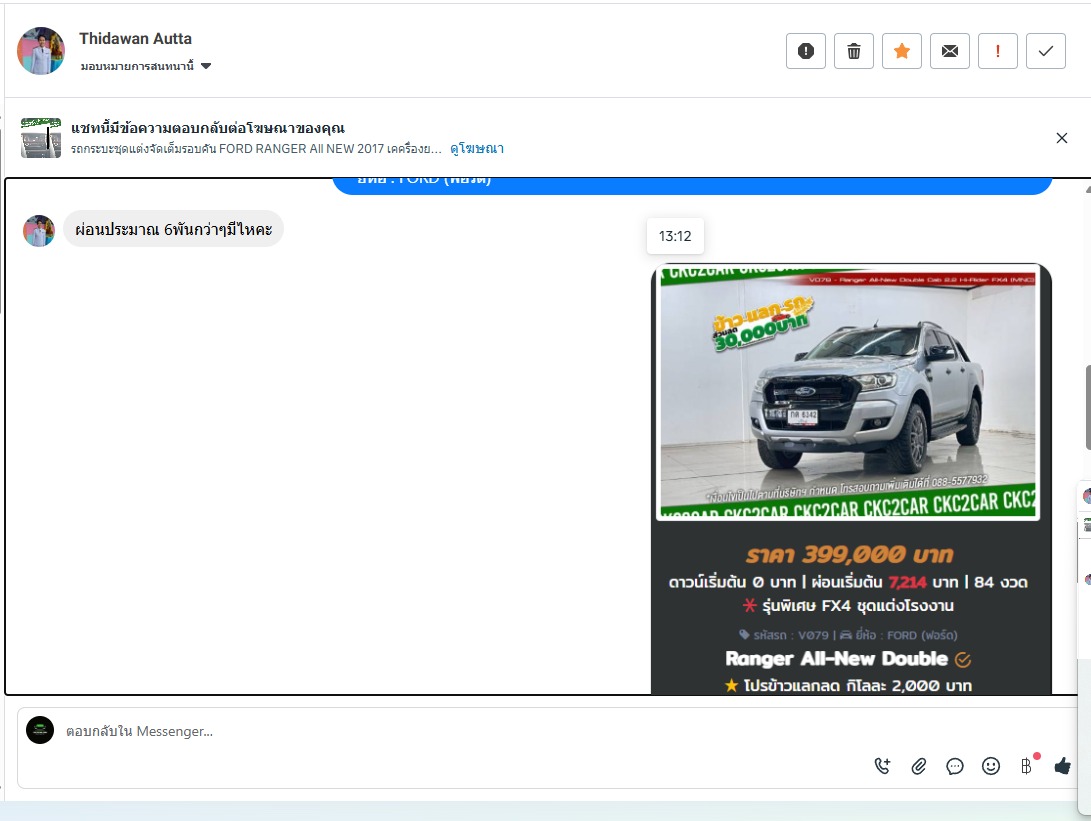
Task: Click Thidawan Autta contact name
Action: [136, 39]
